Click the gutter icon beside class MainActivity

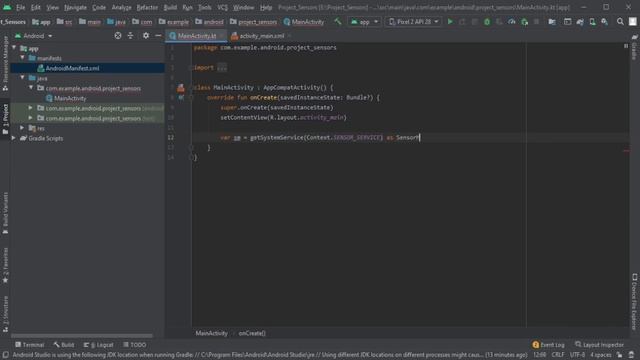click(181, 88)
